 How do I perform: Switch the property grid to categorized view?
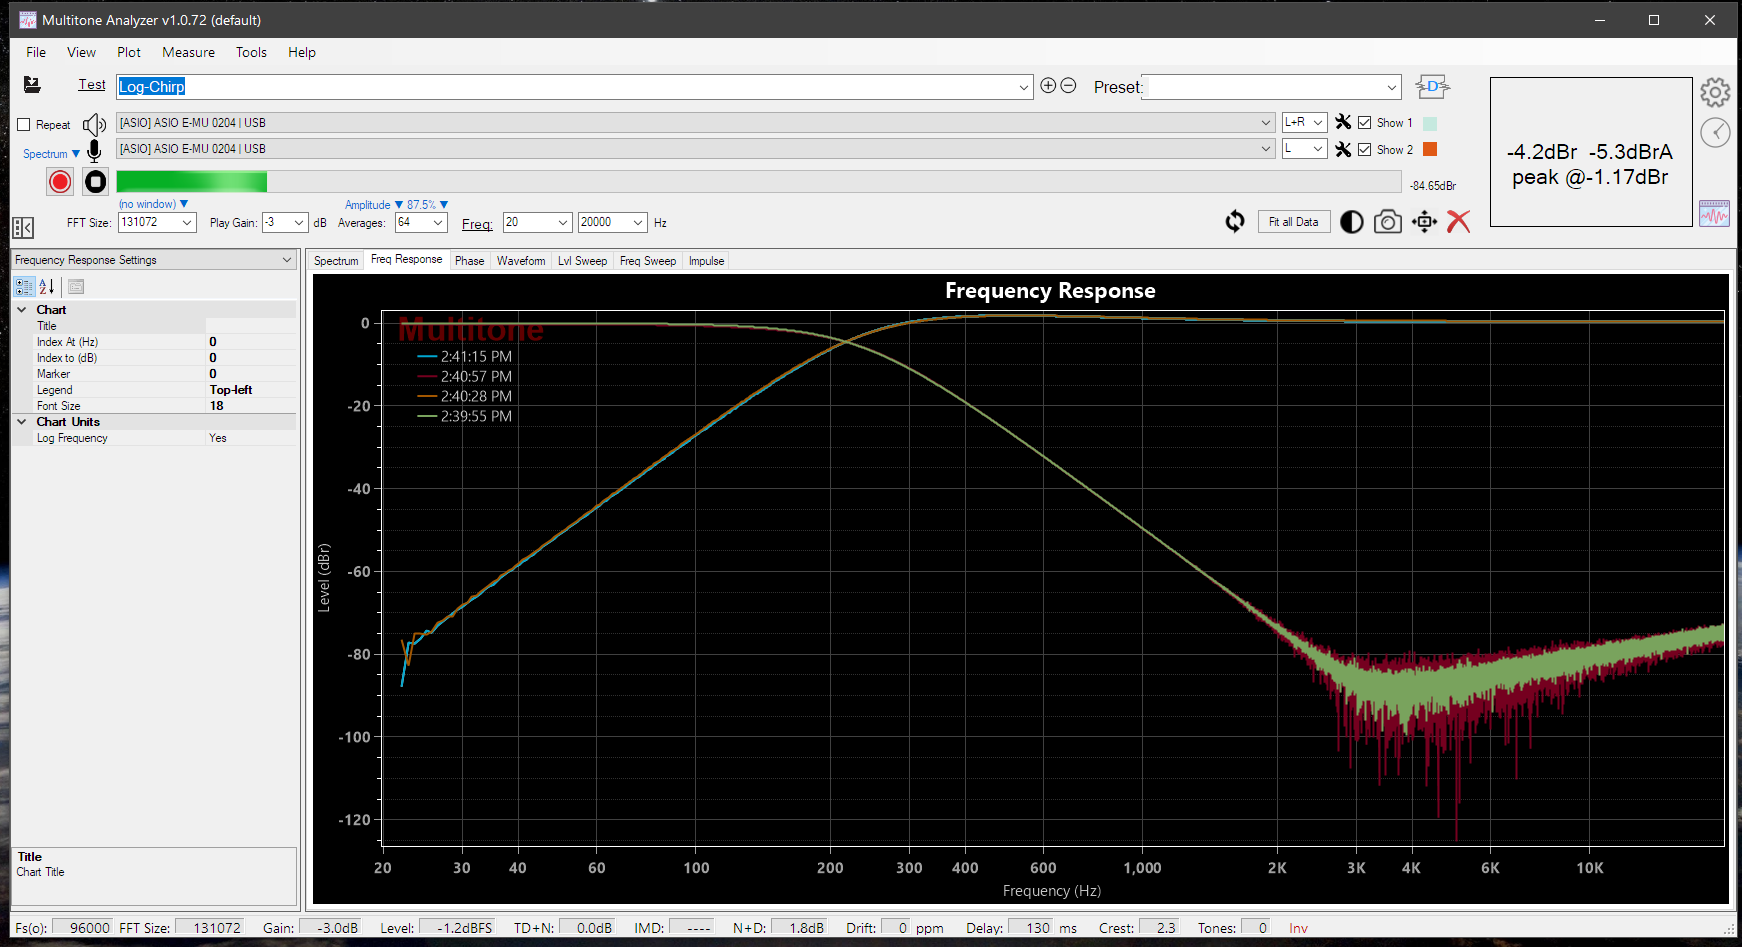24,287
